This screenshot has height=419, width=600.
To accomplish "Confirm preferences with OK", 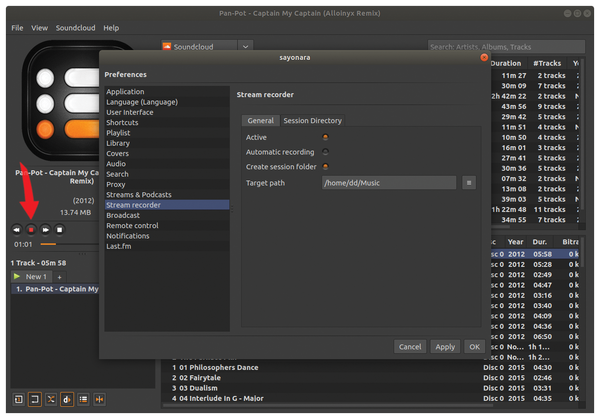I will tap(474, 347).
